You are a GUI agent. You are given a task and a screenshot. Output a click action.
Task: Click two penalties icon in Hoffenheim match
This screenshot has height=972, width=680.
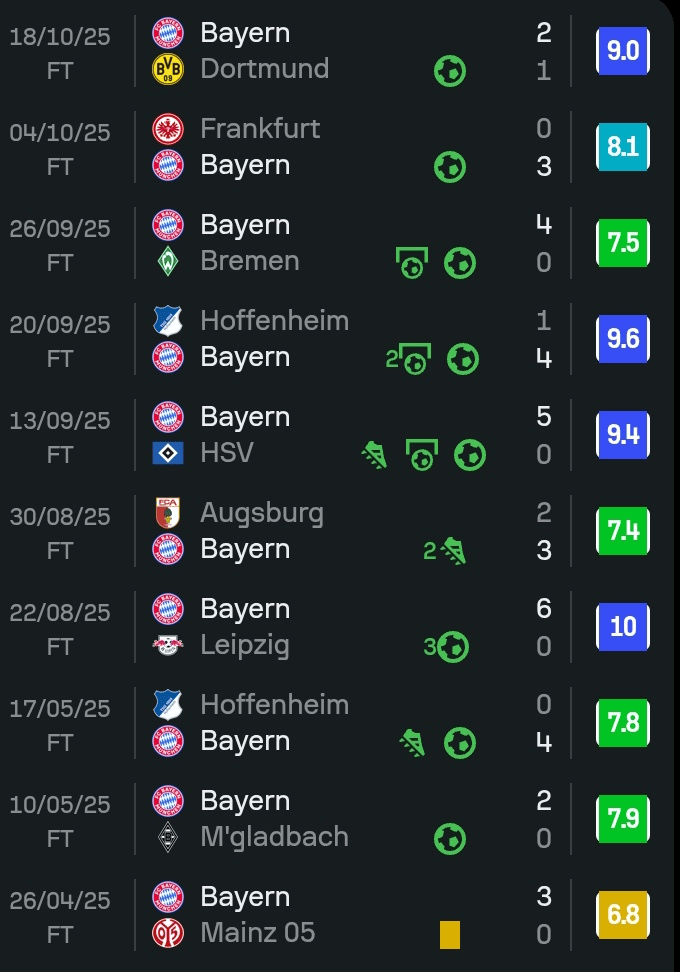pyautogui.click(x=409, y=358)
